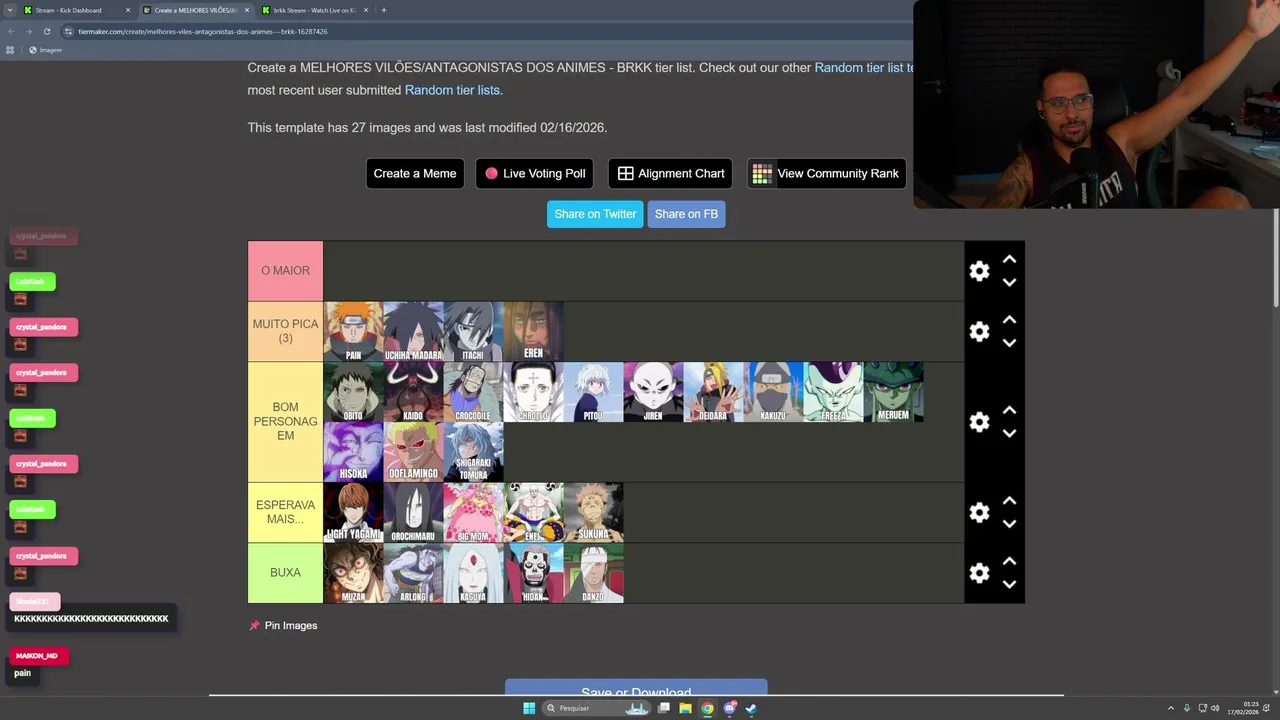Screen dimensions: 1280x720
Task: Open Chrome from the taskbar
Action: 707,708
